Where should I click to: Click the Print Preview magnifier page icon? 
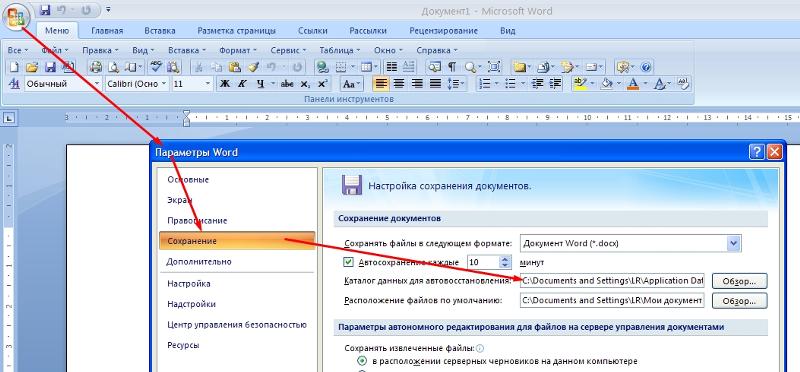point(113,67)
